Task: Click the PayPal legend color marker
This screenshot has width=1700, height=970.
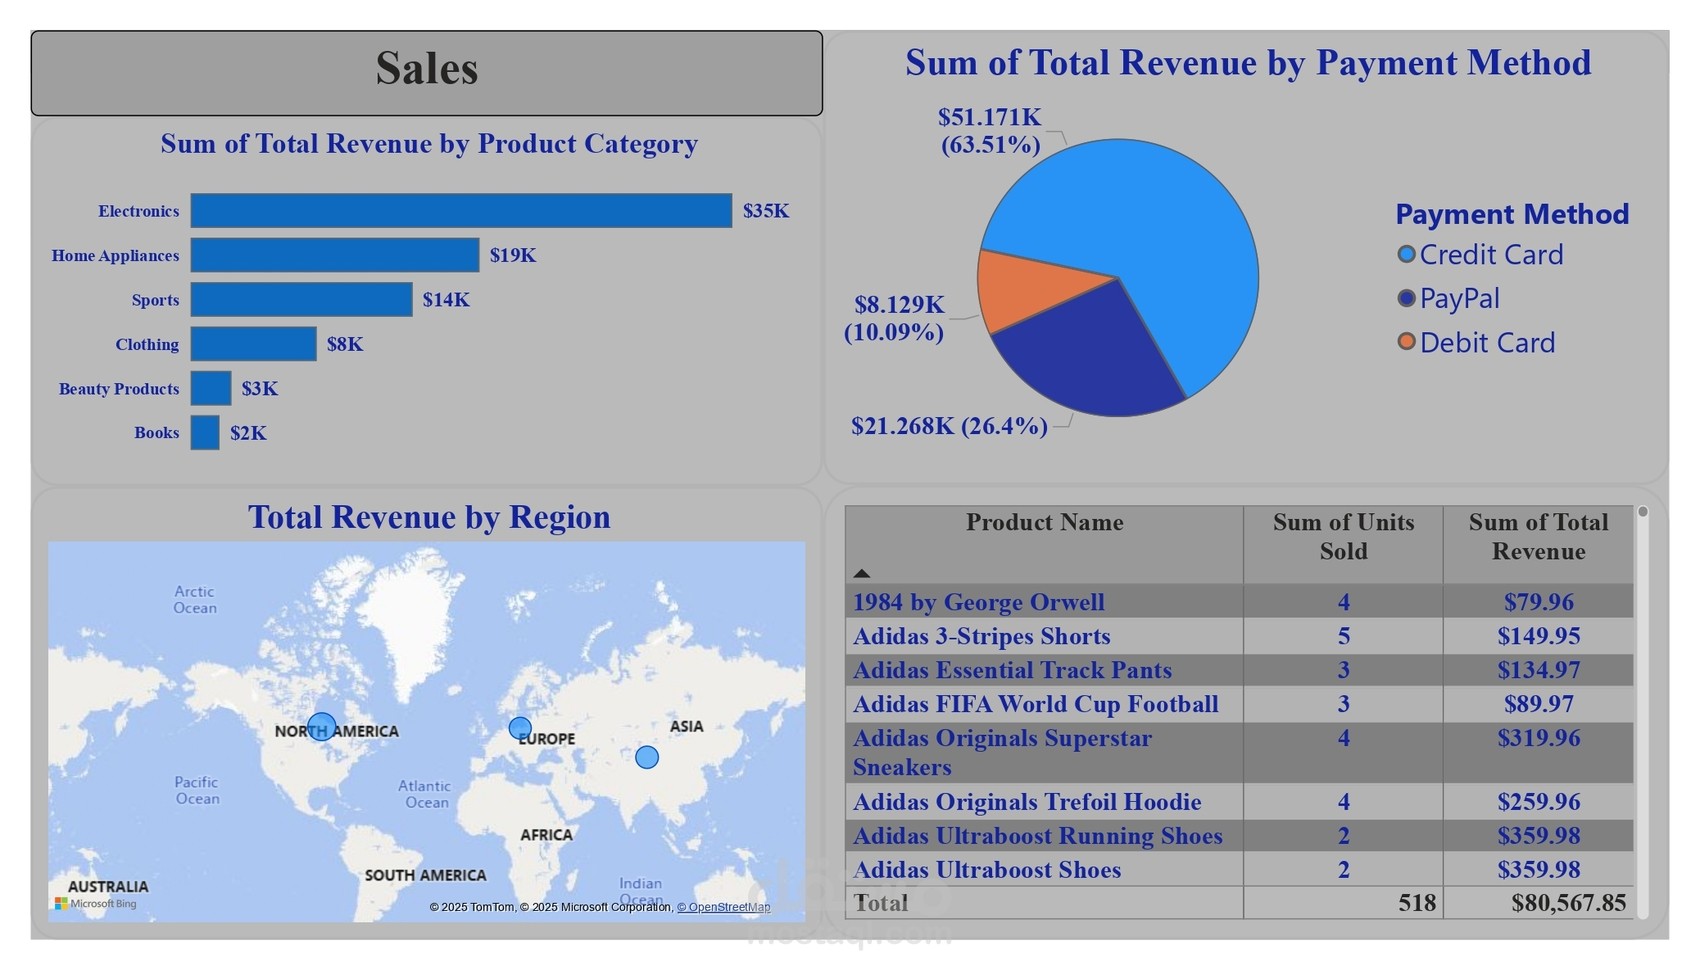Action: click(1406, 298)
